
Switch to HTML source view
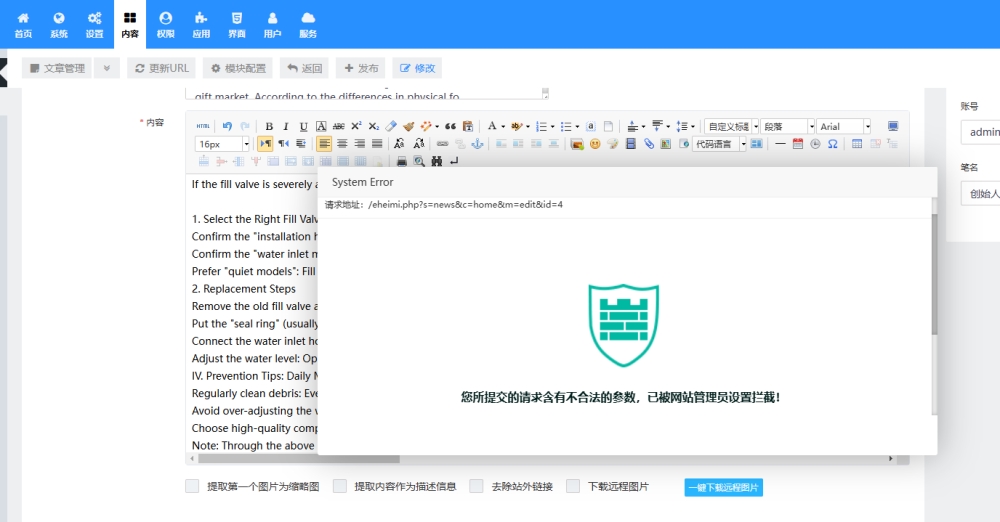point(203,126)
